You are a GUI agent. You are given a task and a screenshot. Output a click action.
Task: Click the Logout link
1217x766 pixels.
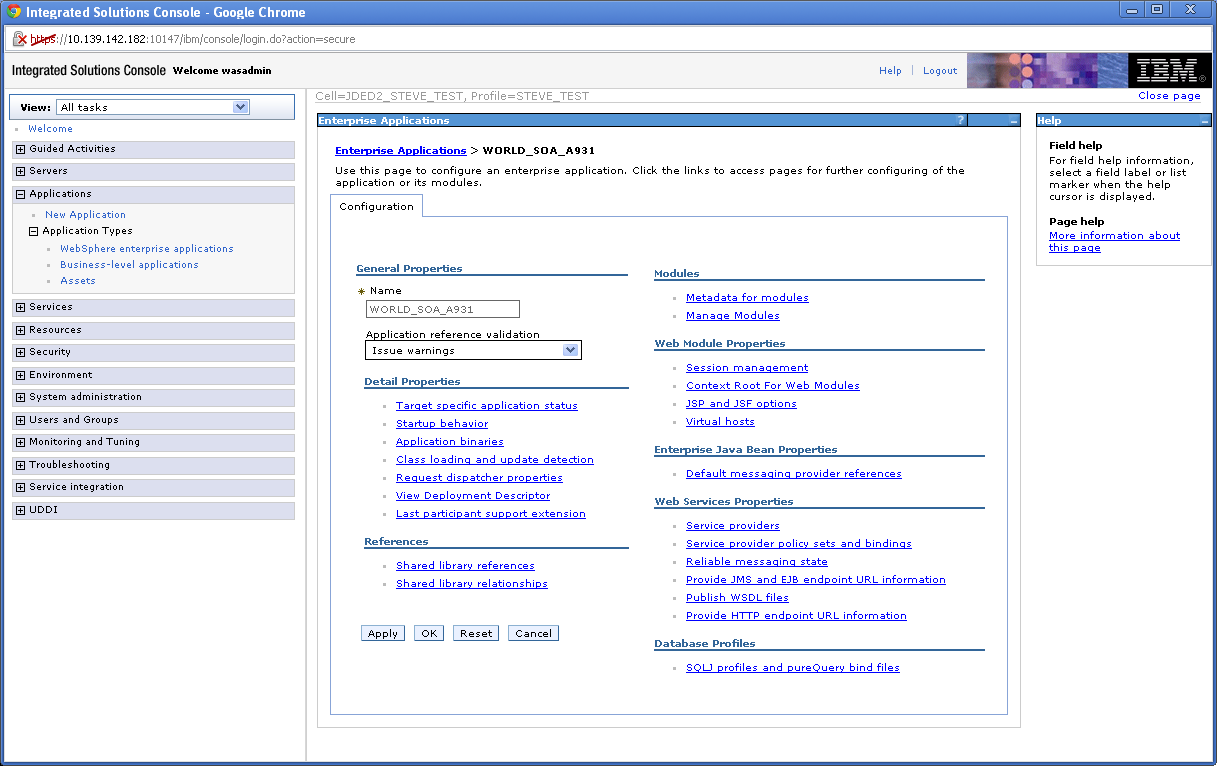point(940,71)
